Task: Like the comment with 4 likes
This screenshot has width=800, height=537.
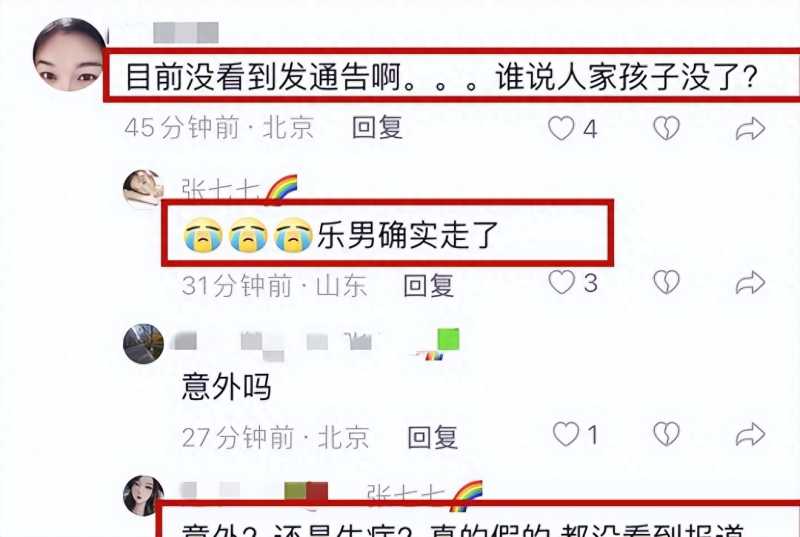Action: (x=561, y=127)
